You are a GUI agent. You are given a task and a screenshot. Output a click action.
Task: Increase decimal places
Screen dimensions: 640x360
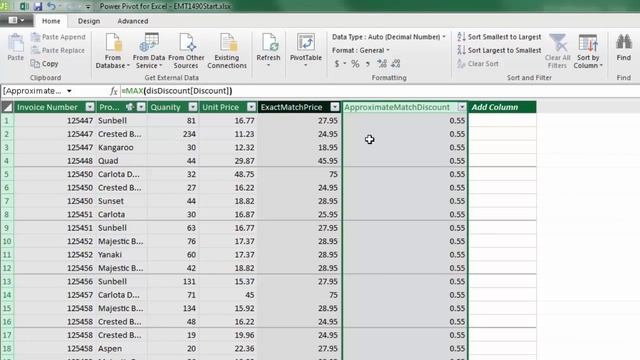click(x=382, y=63)
